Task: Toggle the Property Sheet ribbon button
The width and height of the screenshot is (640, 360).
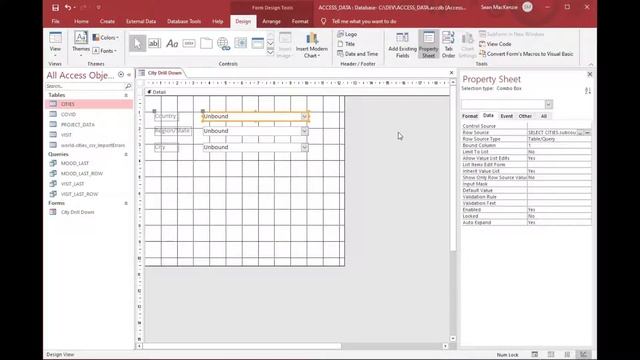Action: point(429,45)
